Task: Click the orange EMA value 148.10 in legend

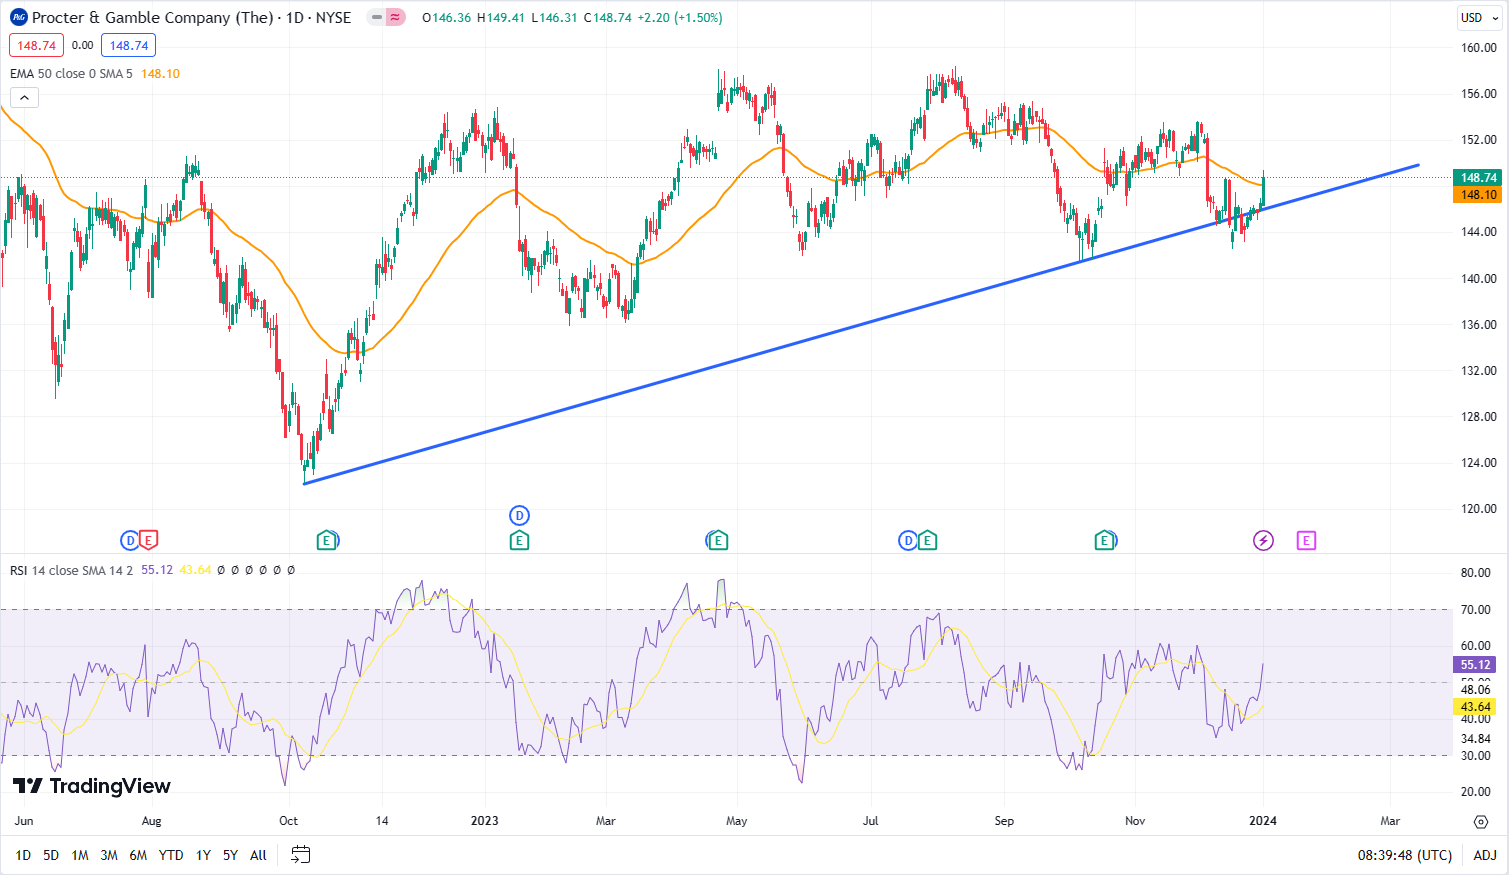Action: (160, 73)
